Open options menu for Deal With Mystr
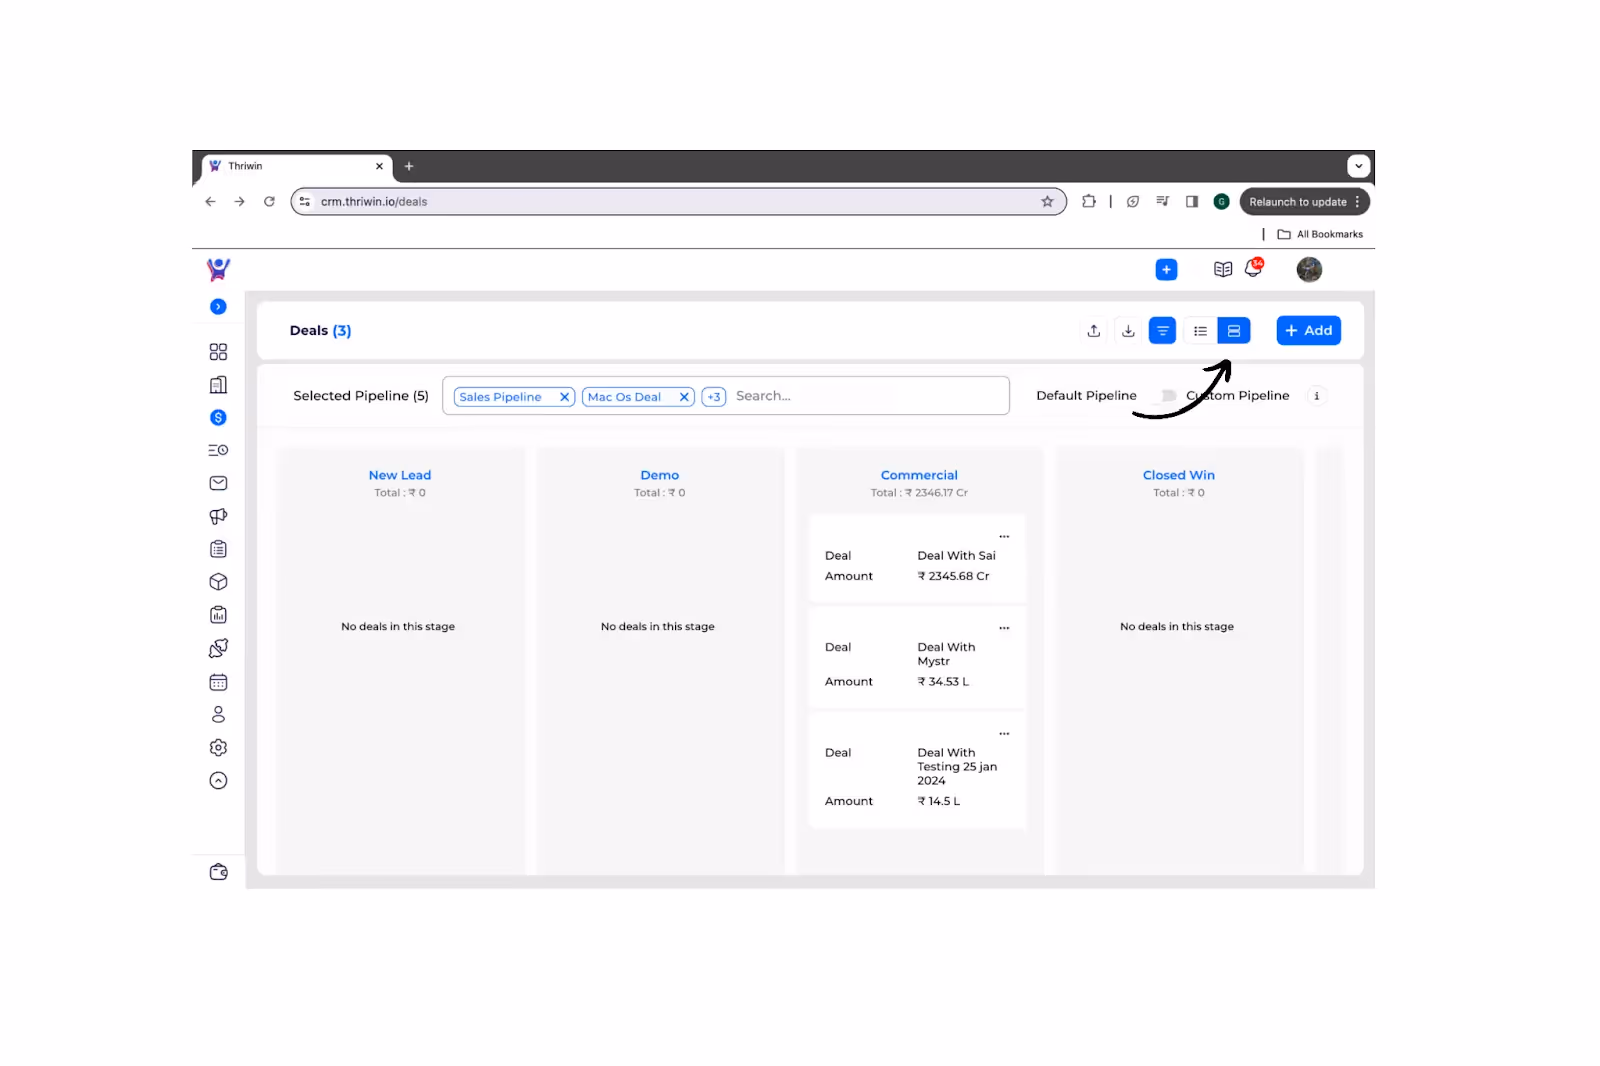1600x1066 pixels. click(1004, 628)
